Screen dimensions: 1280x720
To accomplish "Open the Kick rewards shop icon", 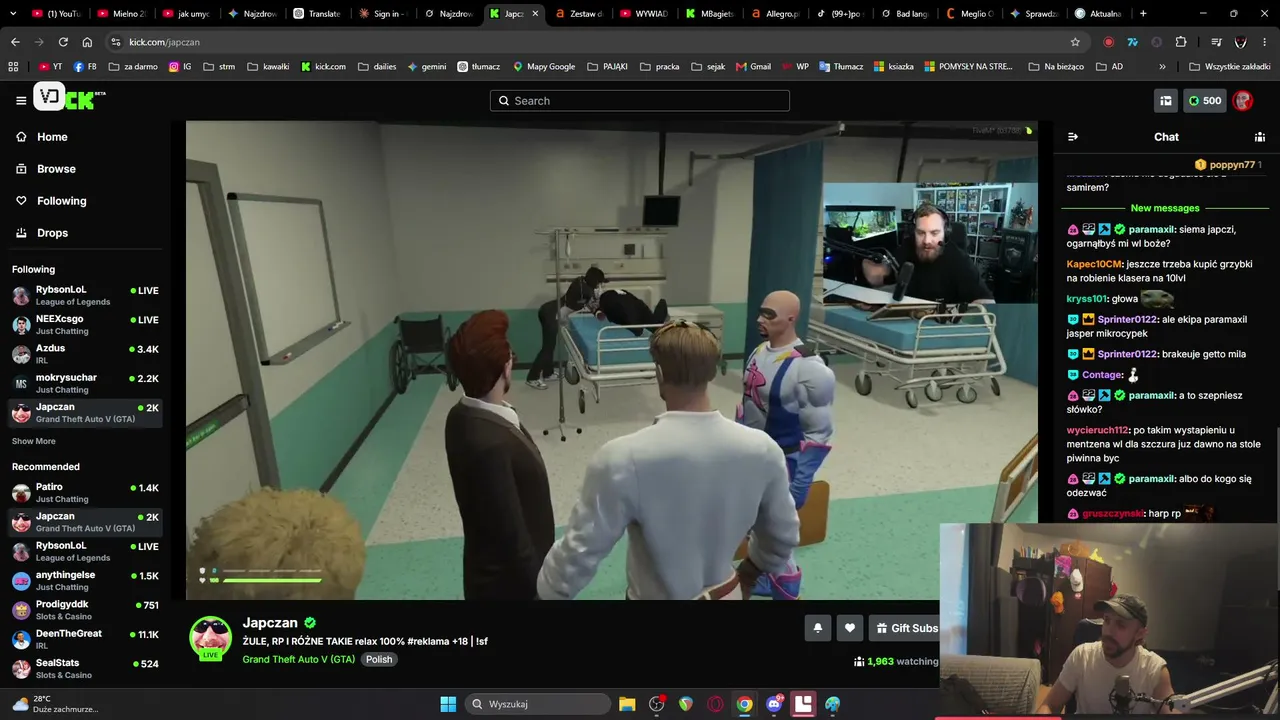I will [x=1166, y=100].
